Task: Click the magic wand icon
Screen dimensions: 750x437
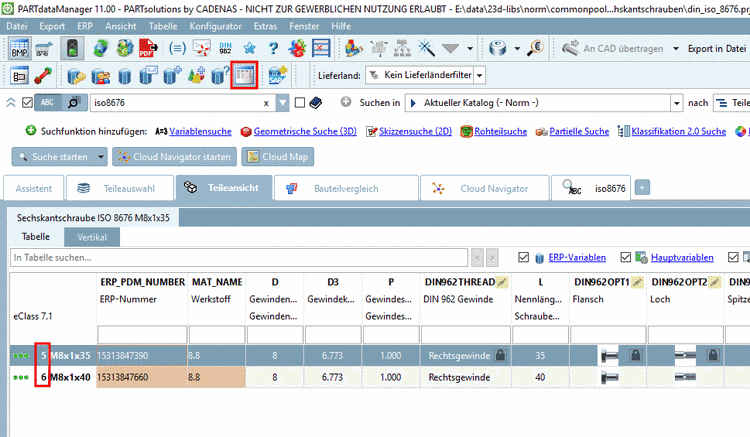Action: point(426,48)
